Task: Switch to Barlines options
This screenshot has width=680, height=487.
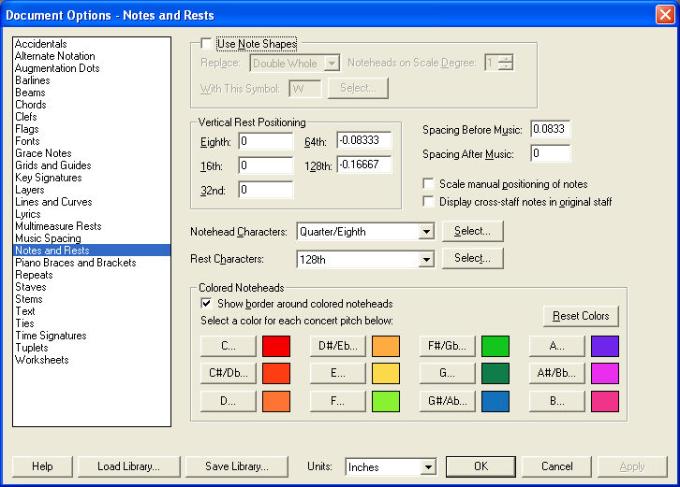Action: coord(33,80)
